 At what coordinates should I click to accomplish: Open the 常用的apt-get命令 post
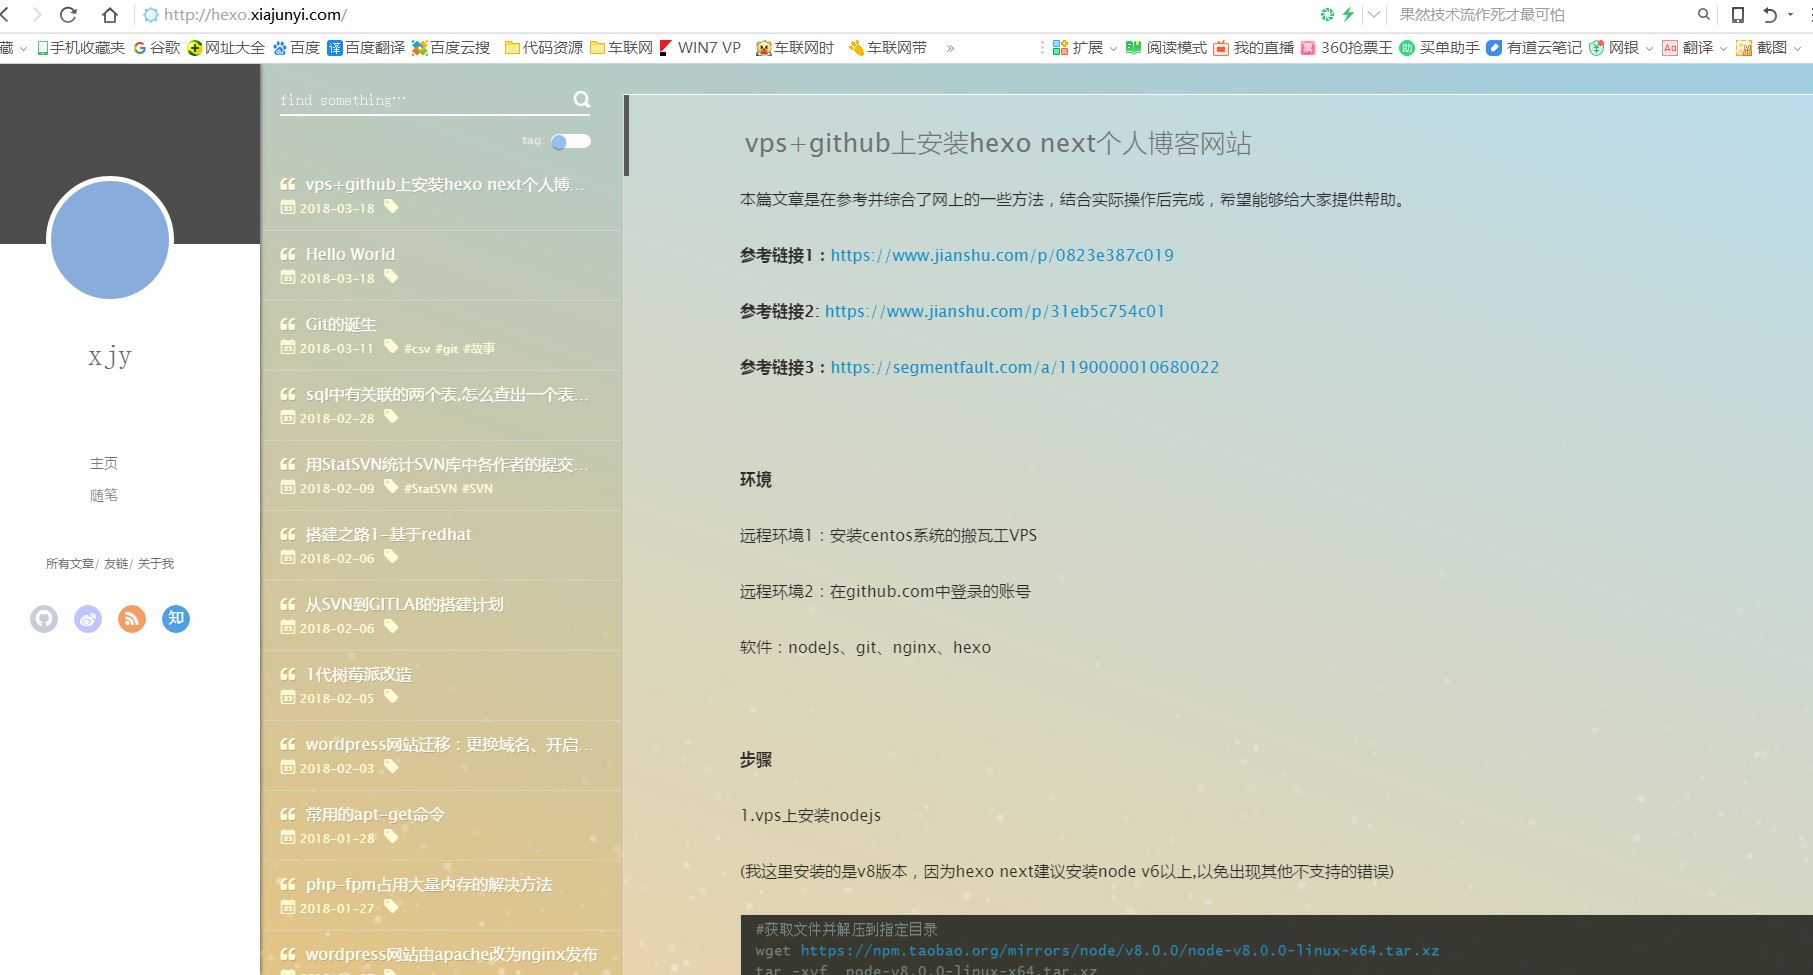click(x=375, y=814)
